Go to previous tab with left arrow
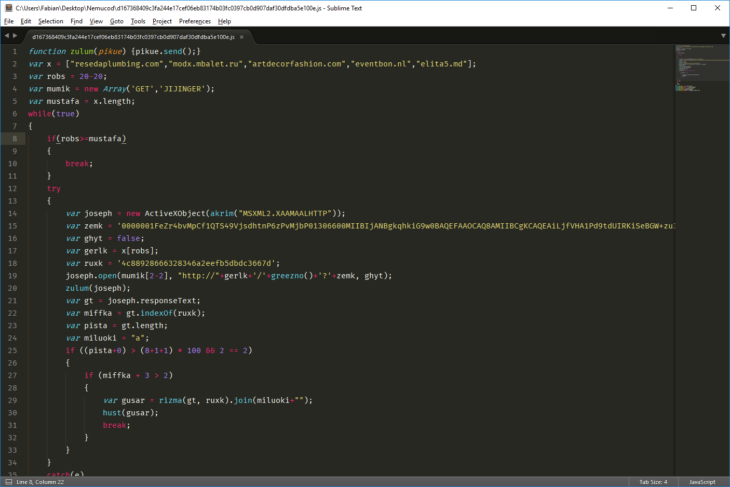 click(x=7, y=35)
